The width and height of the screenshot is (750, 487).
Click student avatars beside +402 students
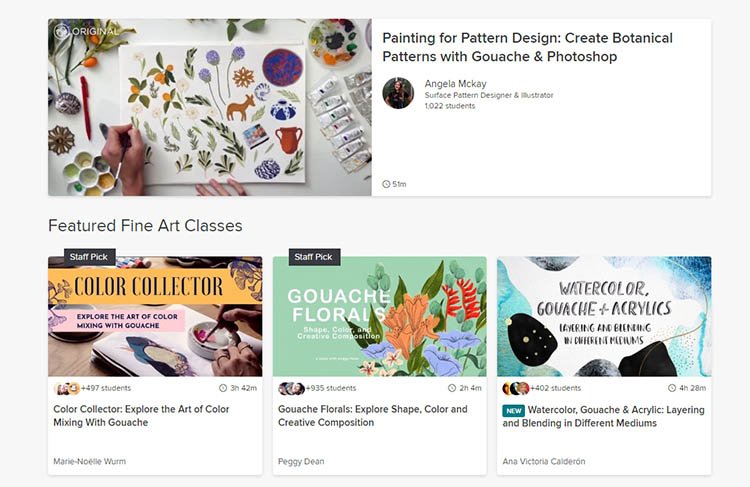[516, 388]
